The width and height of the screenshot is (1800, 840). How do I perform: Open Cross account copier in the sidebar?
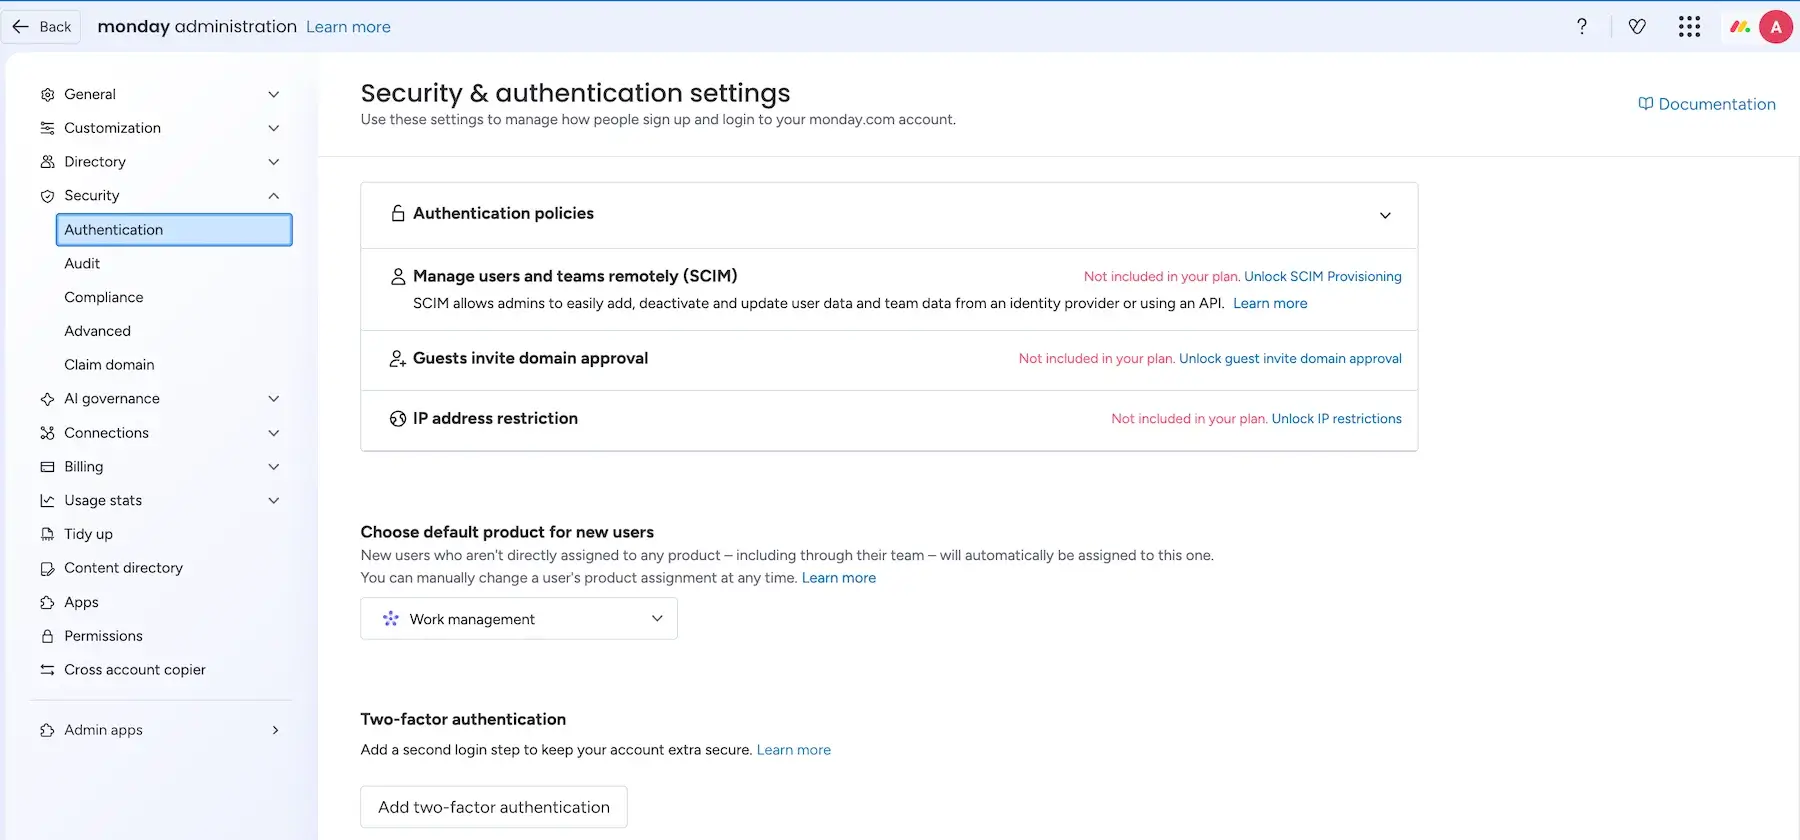pos(135,670)
